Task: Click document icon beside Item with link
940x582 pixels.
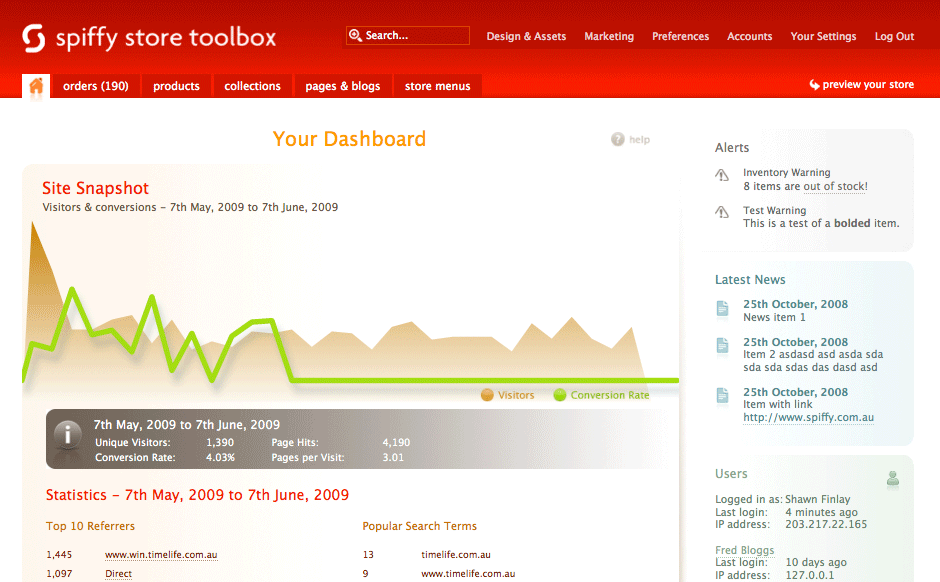Action: click(722, 396)
